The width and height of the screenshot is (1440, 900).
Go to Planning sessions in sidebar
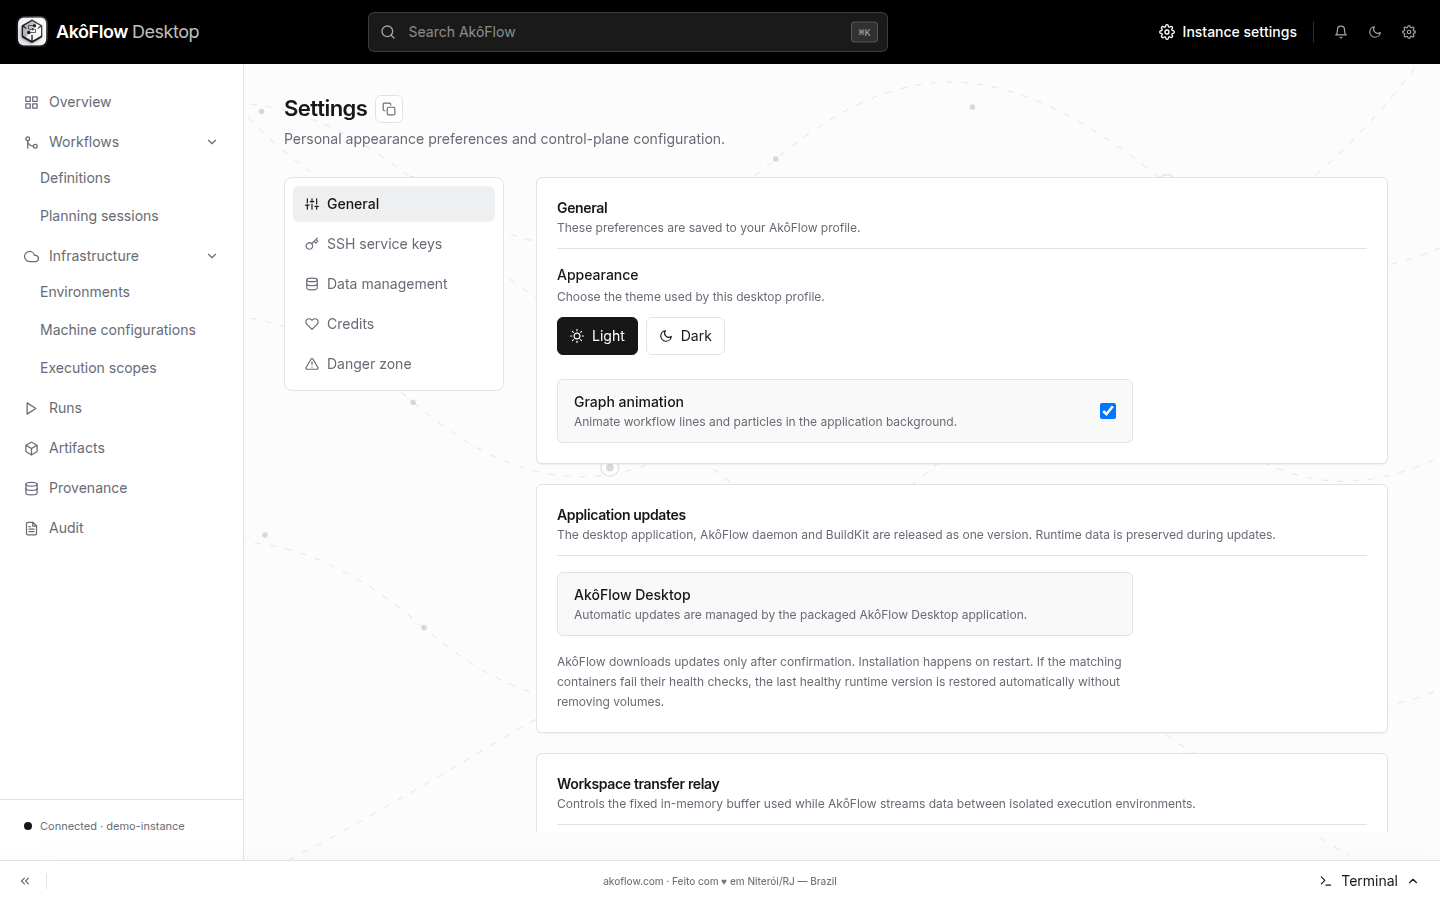[99, 216]
